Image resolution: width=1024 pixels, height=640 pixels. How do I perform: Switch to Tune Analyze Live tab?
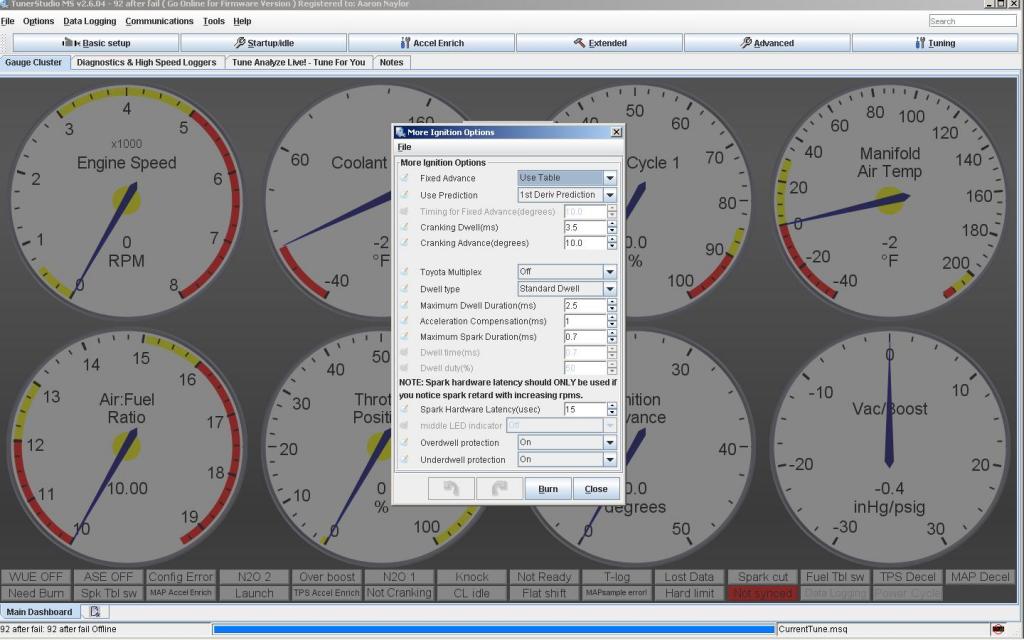click(298, 62)
